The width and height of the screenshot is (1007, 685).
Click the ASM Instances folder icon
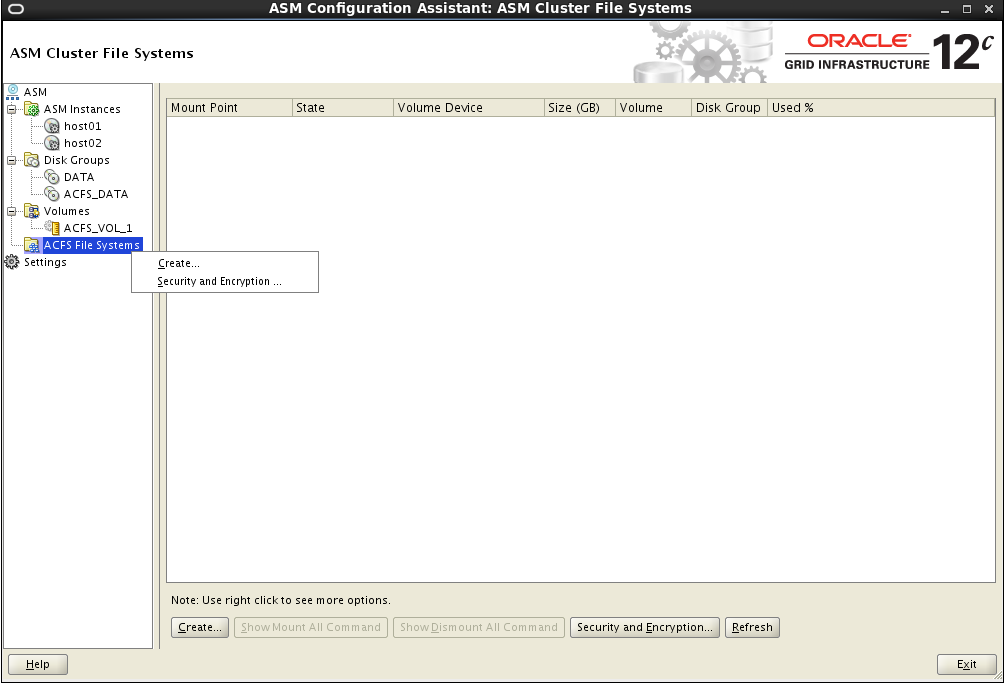(x=31, y=109)
